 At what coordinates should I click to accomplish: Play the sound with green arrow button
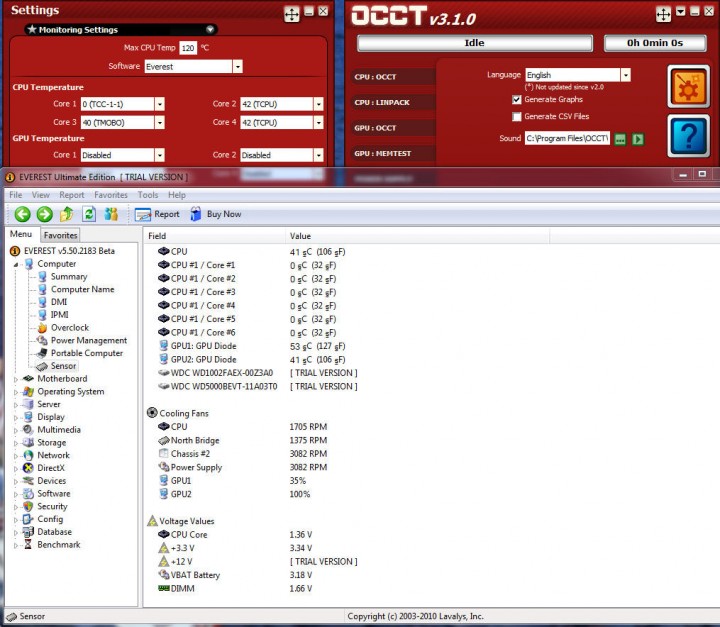tap(638, 139)
